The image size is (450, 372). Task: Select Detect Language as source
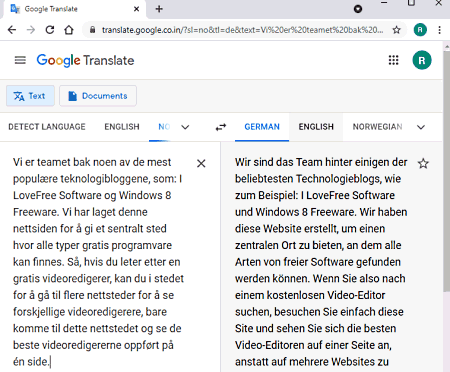tap(47, 127)
